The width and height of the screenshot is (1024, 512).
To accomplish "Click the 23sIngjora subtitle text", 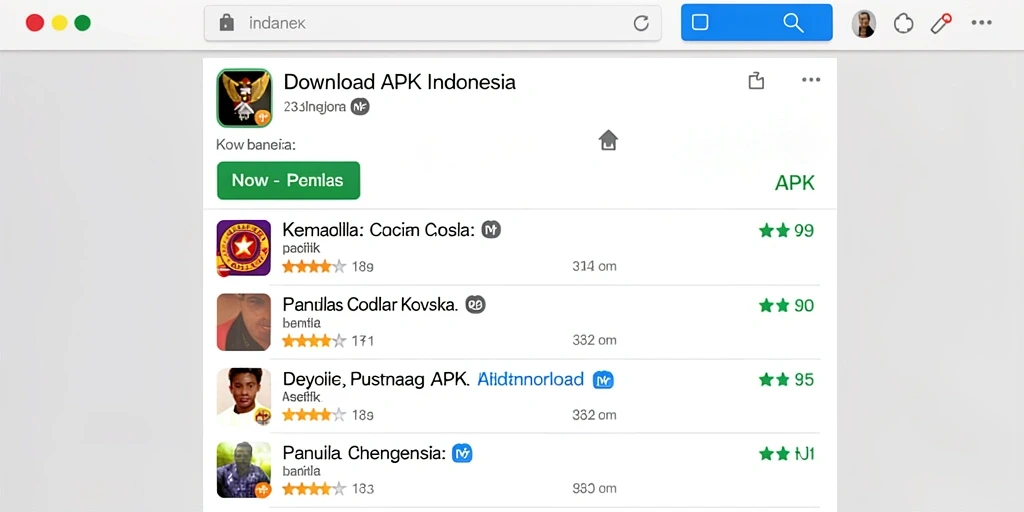I will (x=315, y=106).
